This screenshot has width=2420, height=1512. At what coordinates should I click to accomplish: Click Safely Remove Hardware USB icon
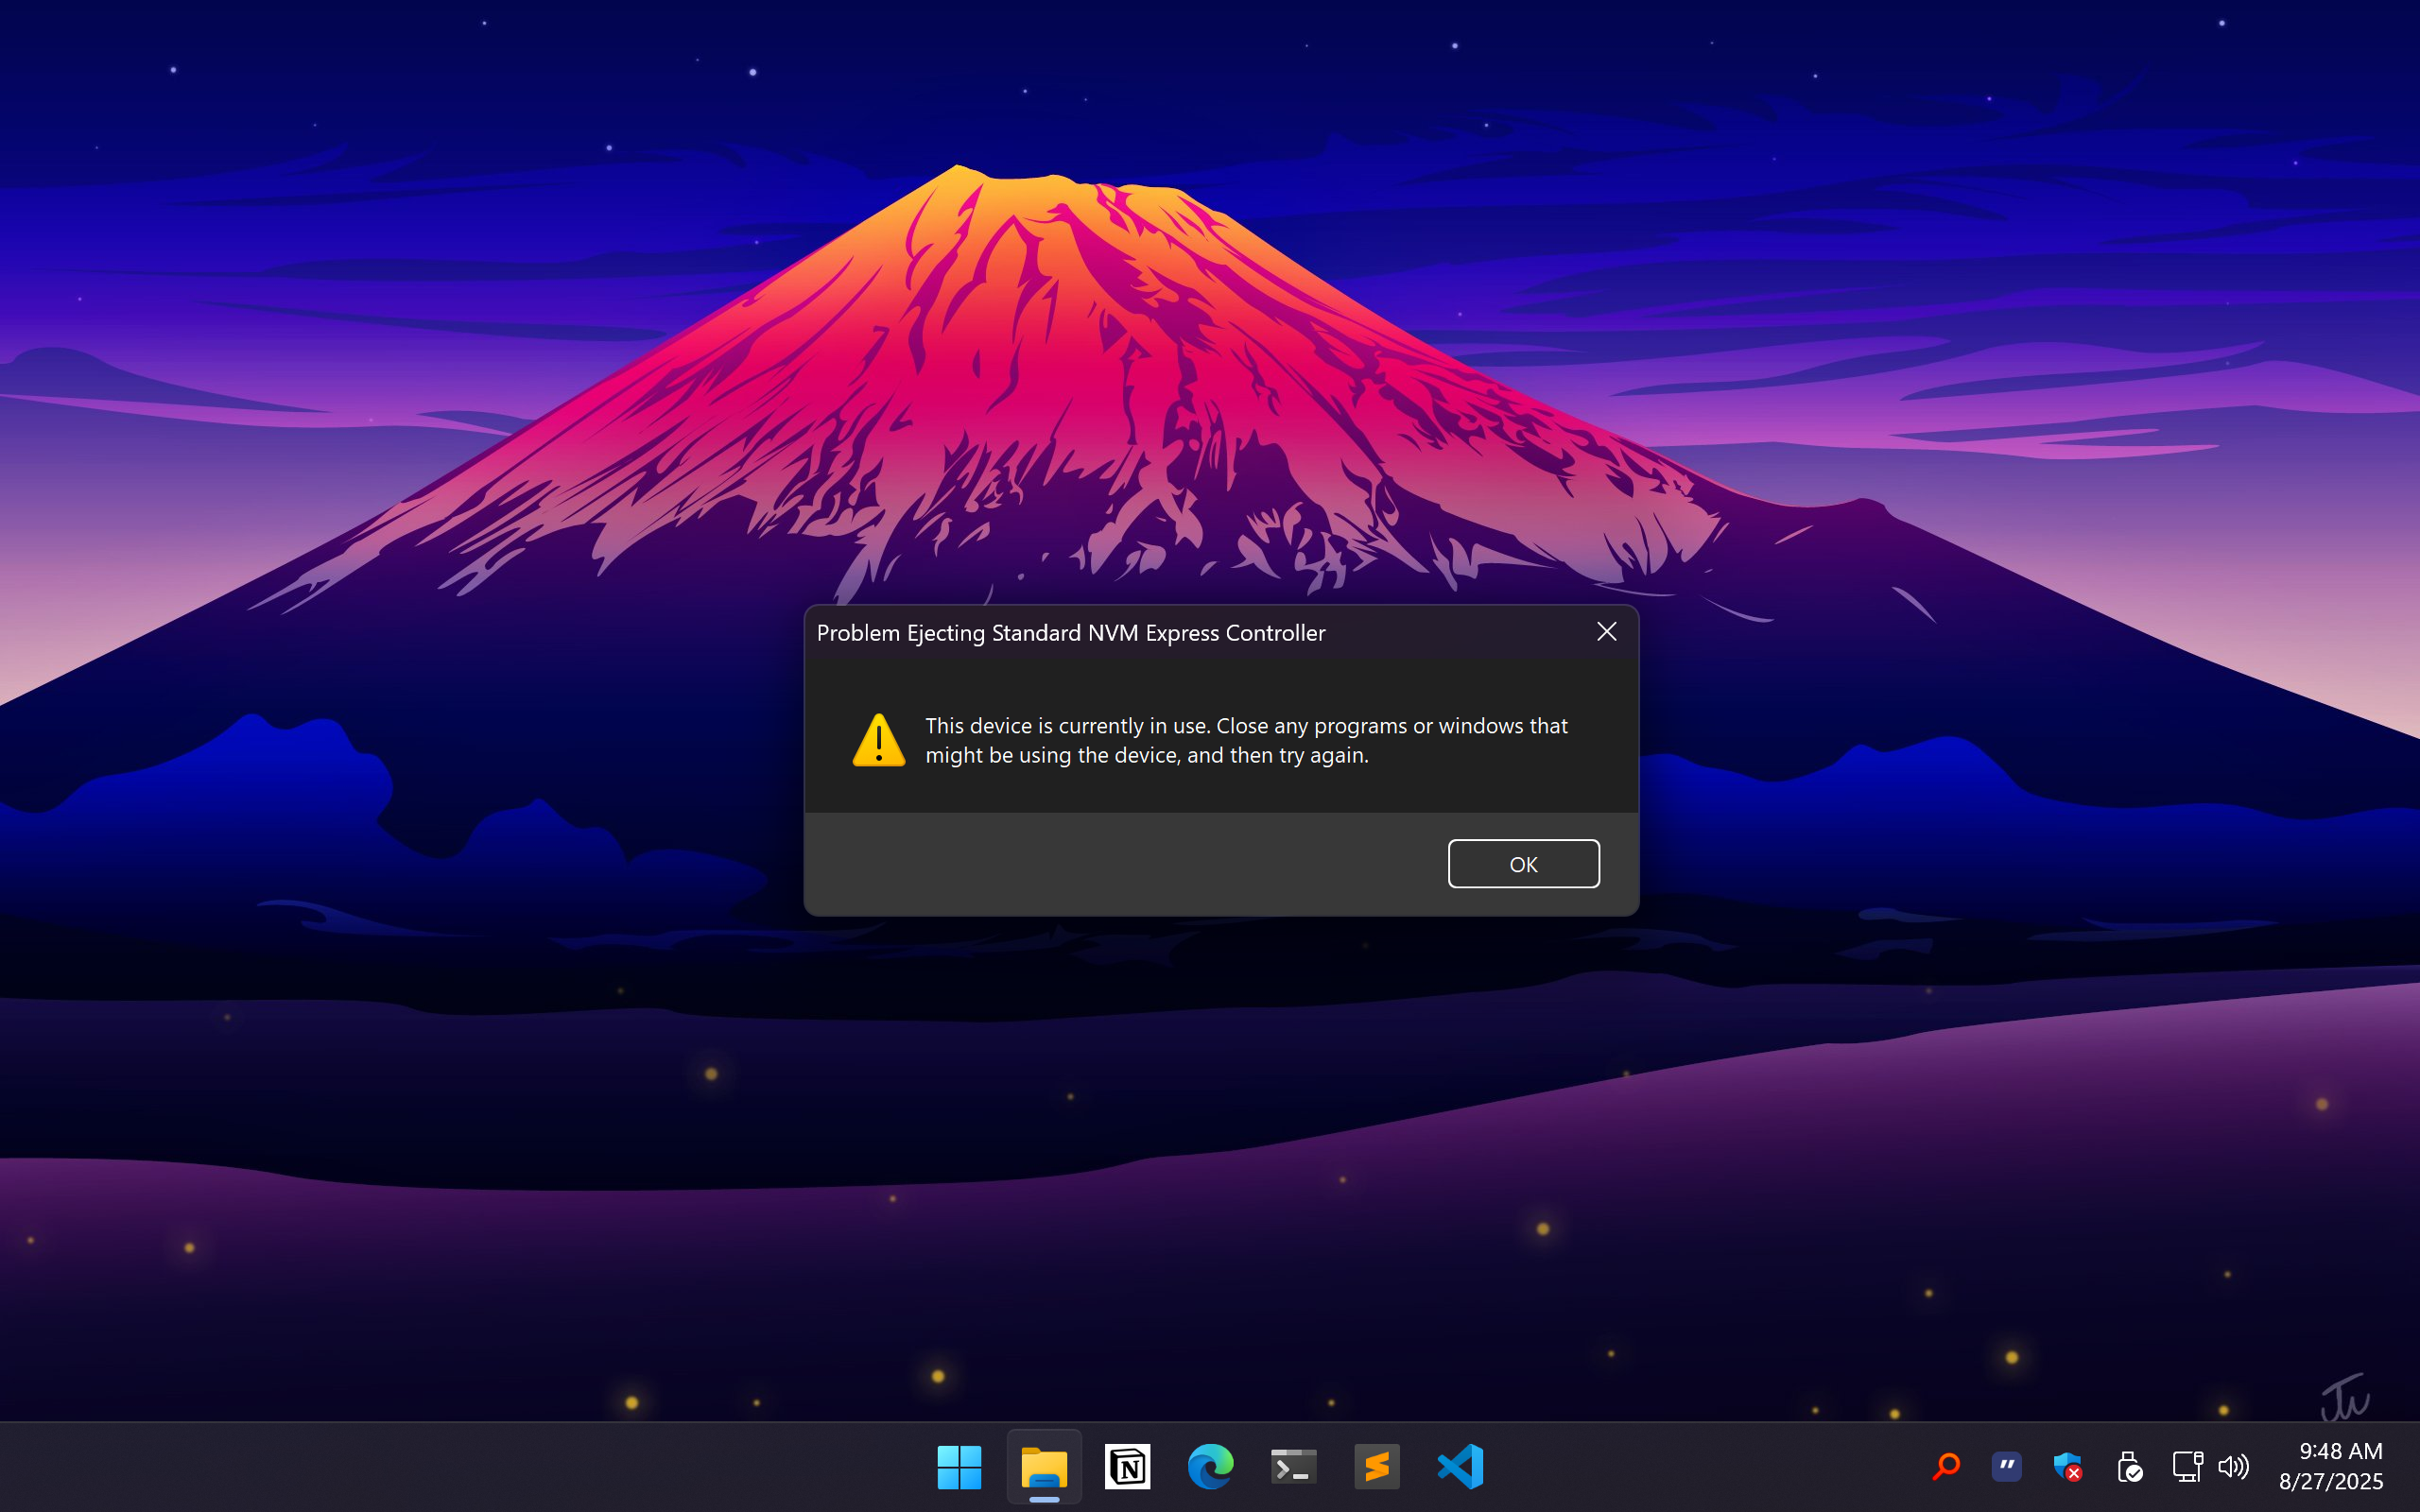[2128, 1467]
